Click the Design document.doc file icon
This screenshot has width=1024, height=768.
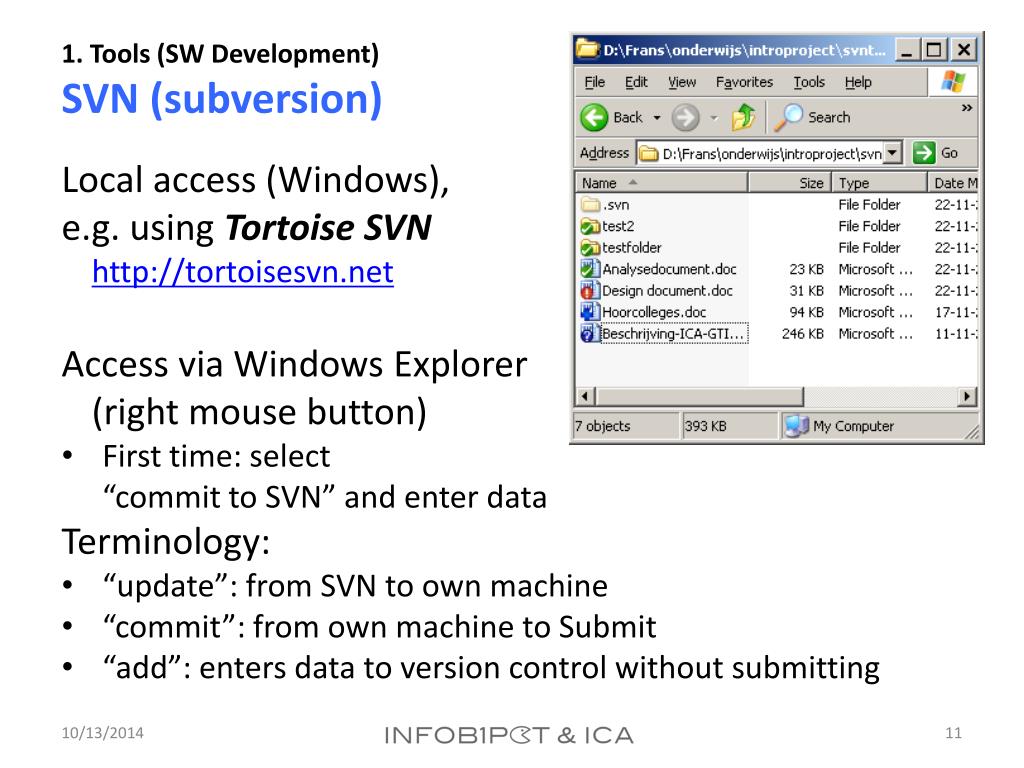[590, 290]
